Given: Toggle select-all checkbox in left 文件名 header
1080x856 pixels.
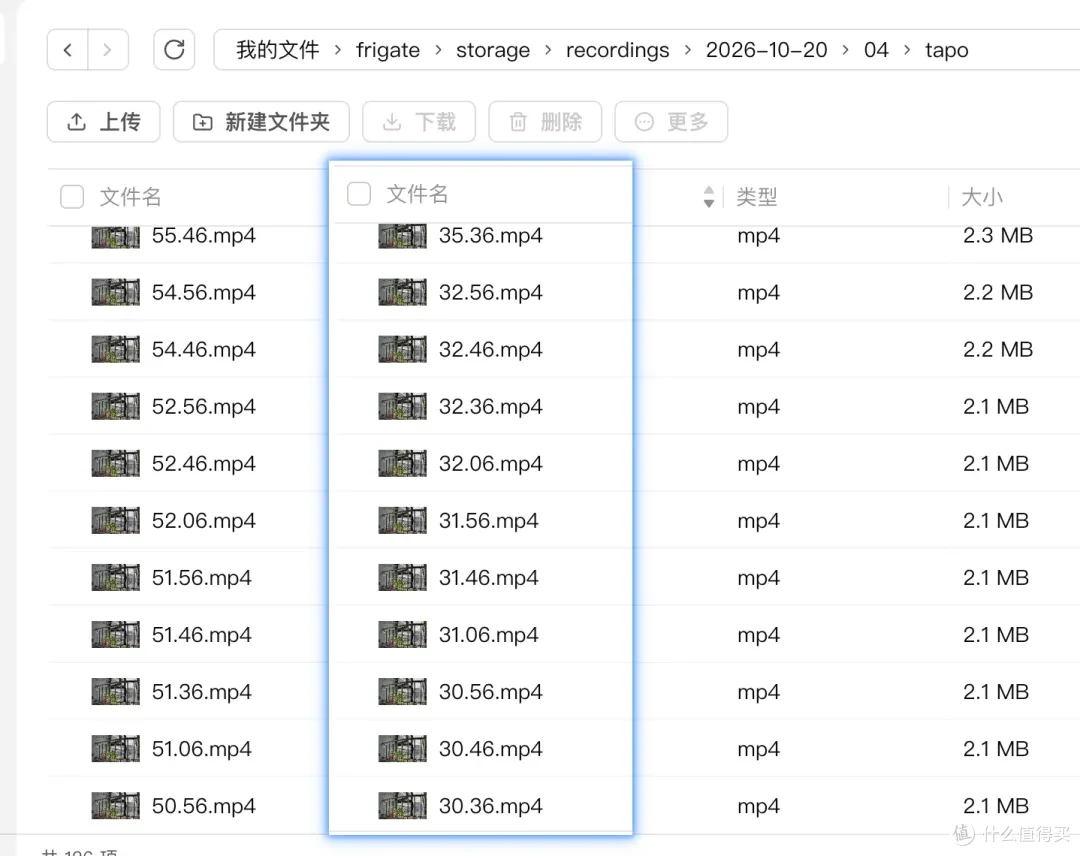Looking at the screenshot, I should (72, 196).
